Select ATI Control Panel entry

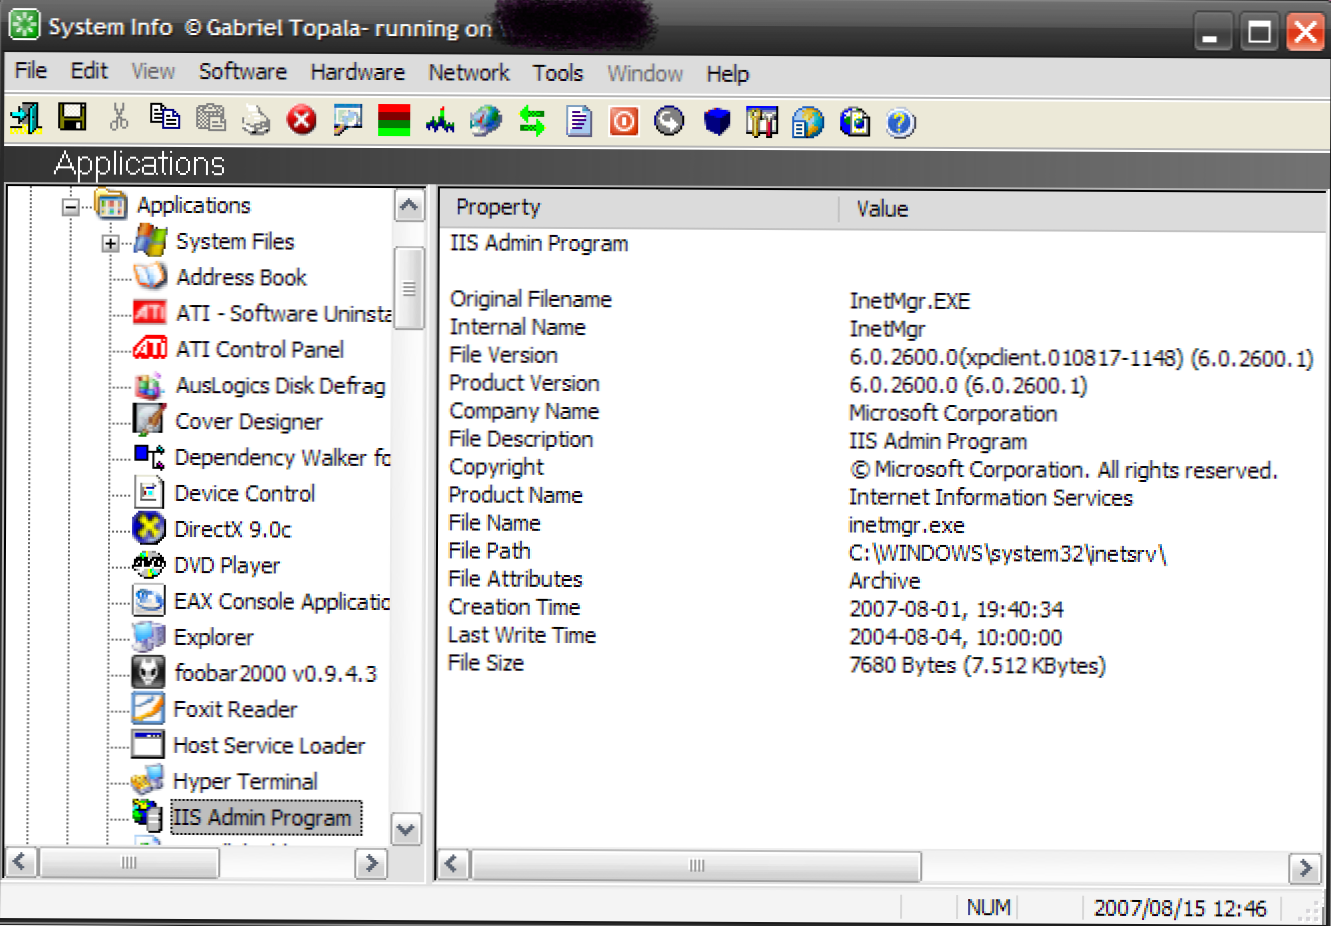coord(260,349)
